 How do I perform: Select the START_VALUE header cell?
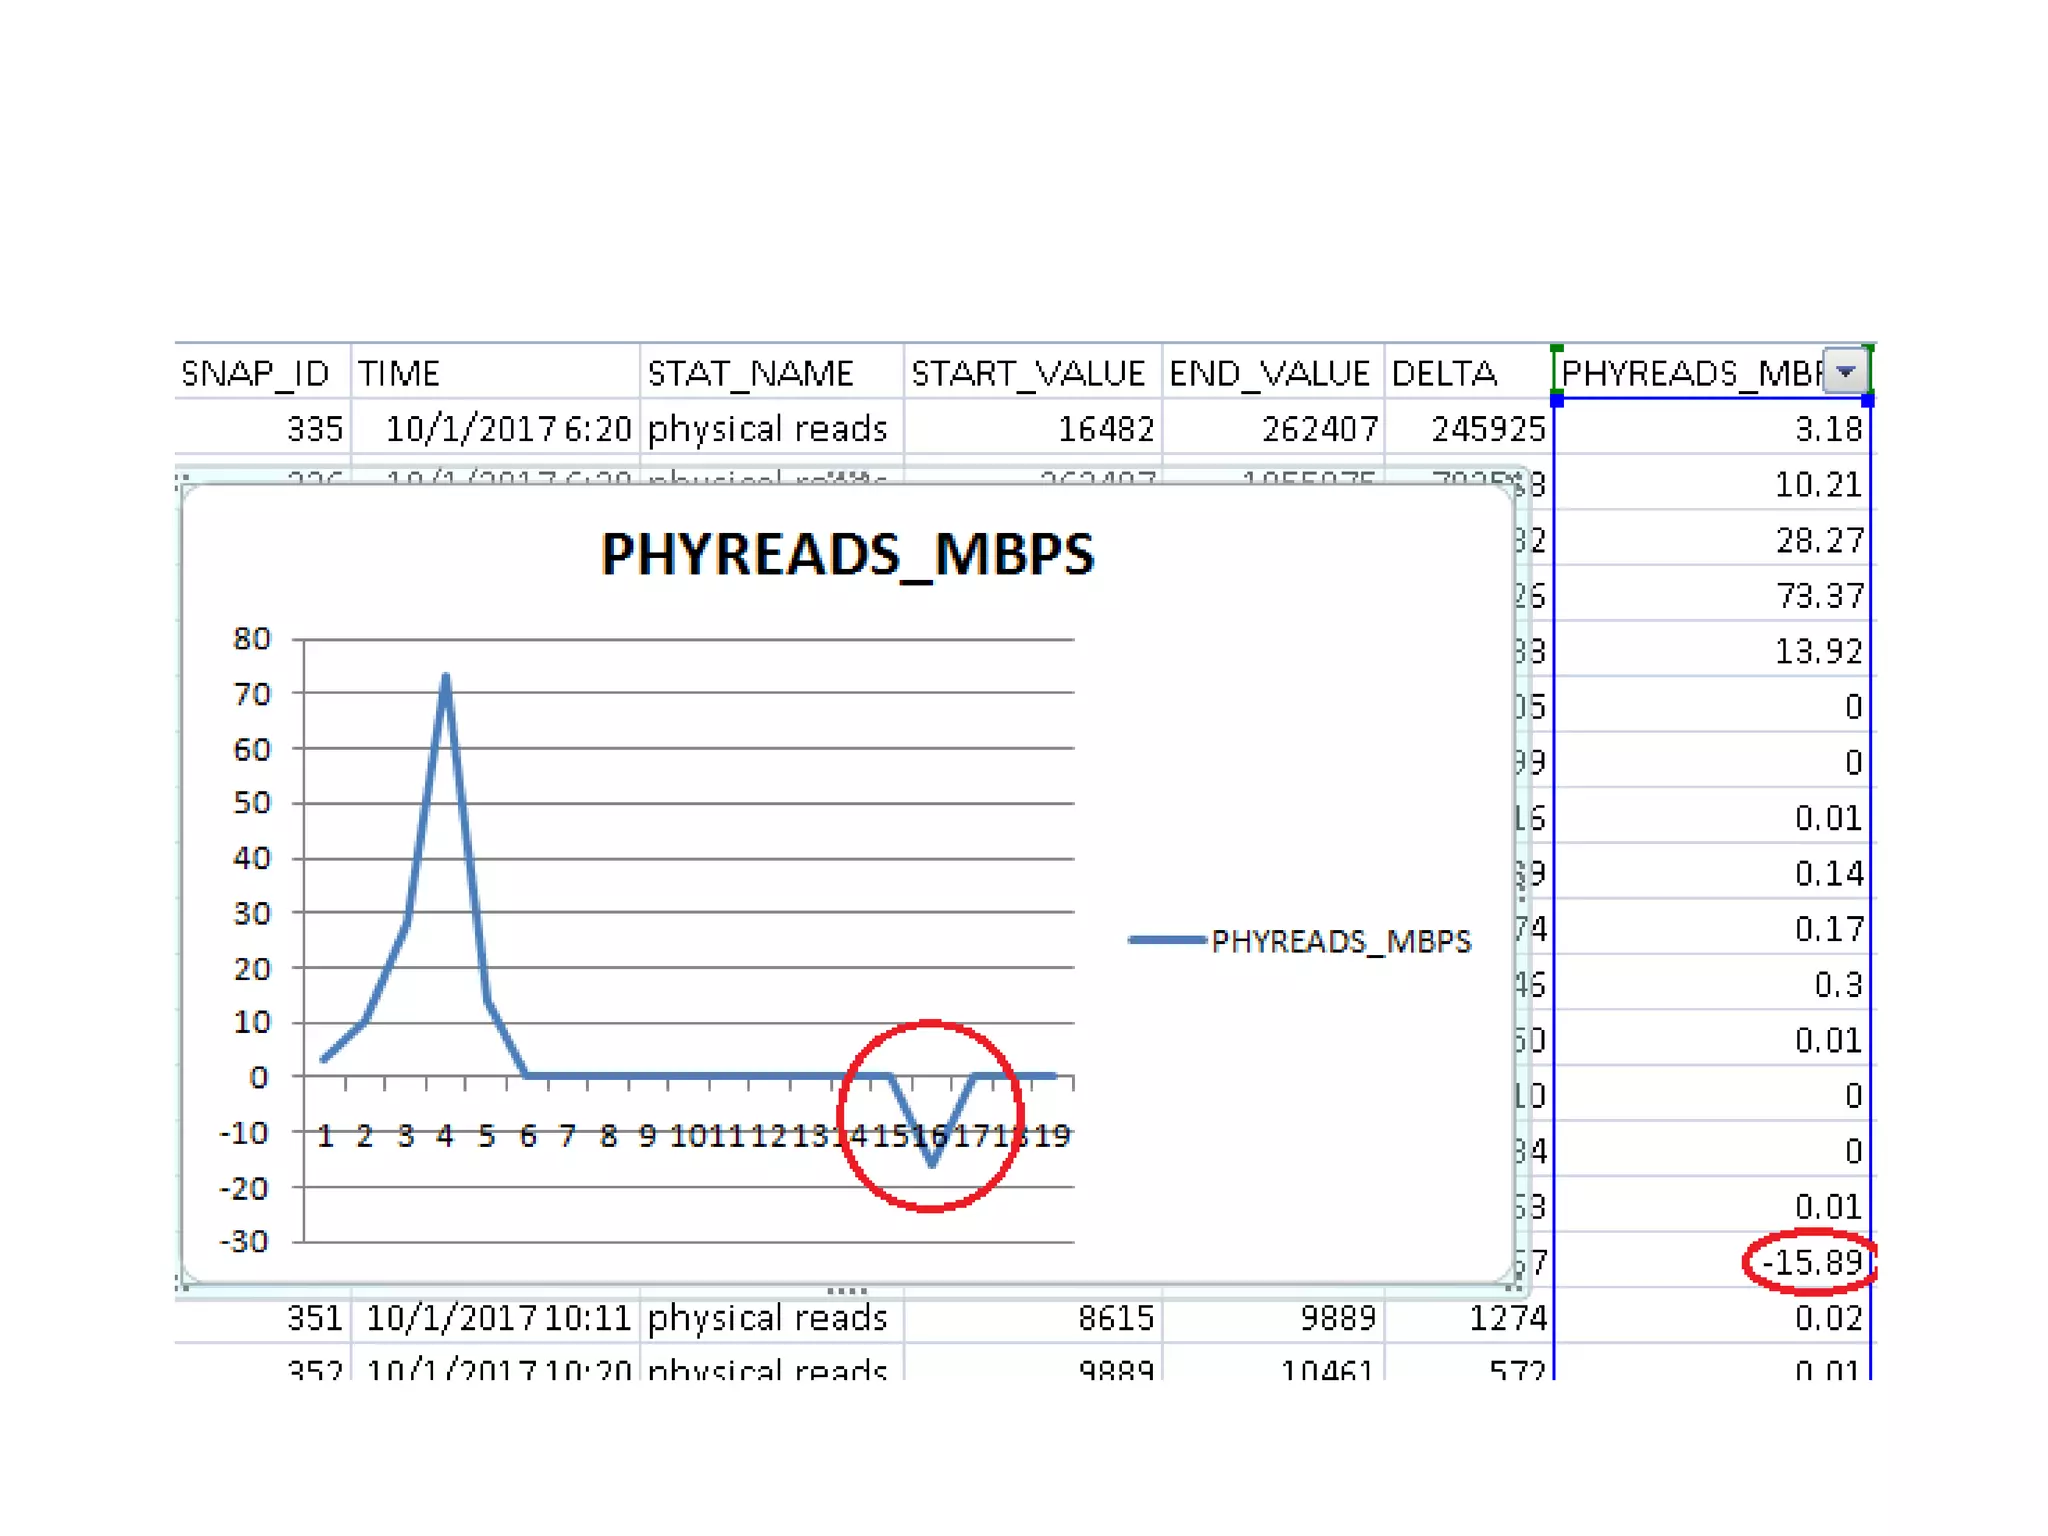(1028, 373)
